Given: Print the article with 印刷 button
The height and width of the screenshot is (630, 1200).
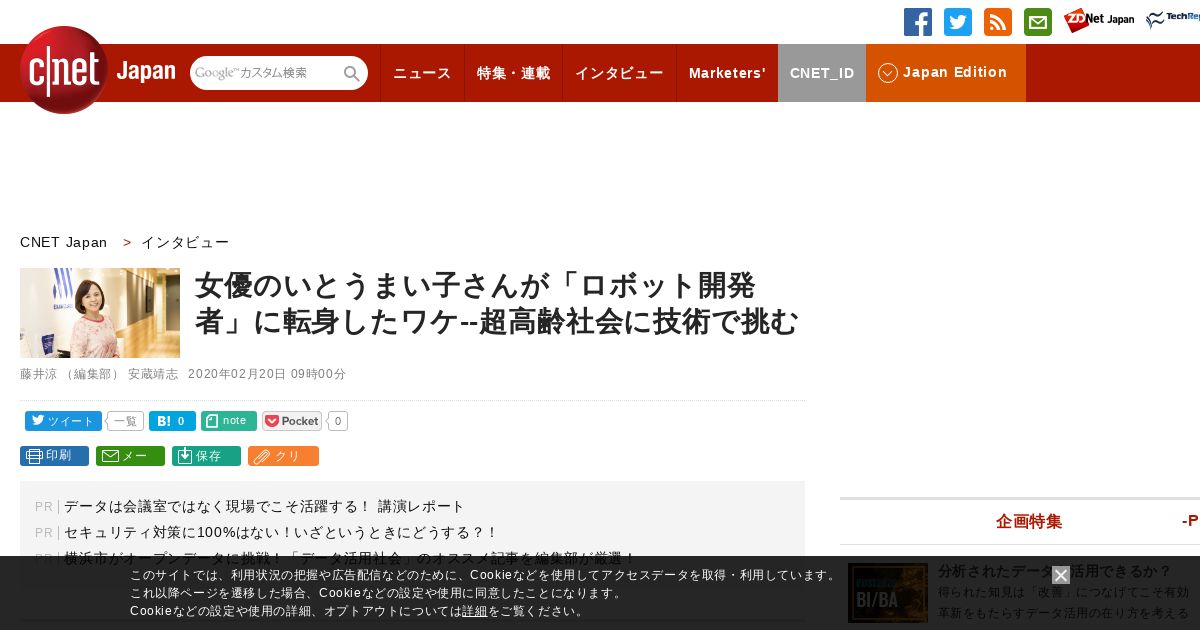Looking at the screenshot, I should point(54,456).
